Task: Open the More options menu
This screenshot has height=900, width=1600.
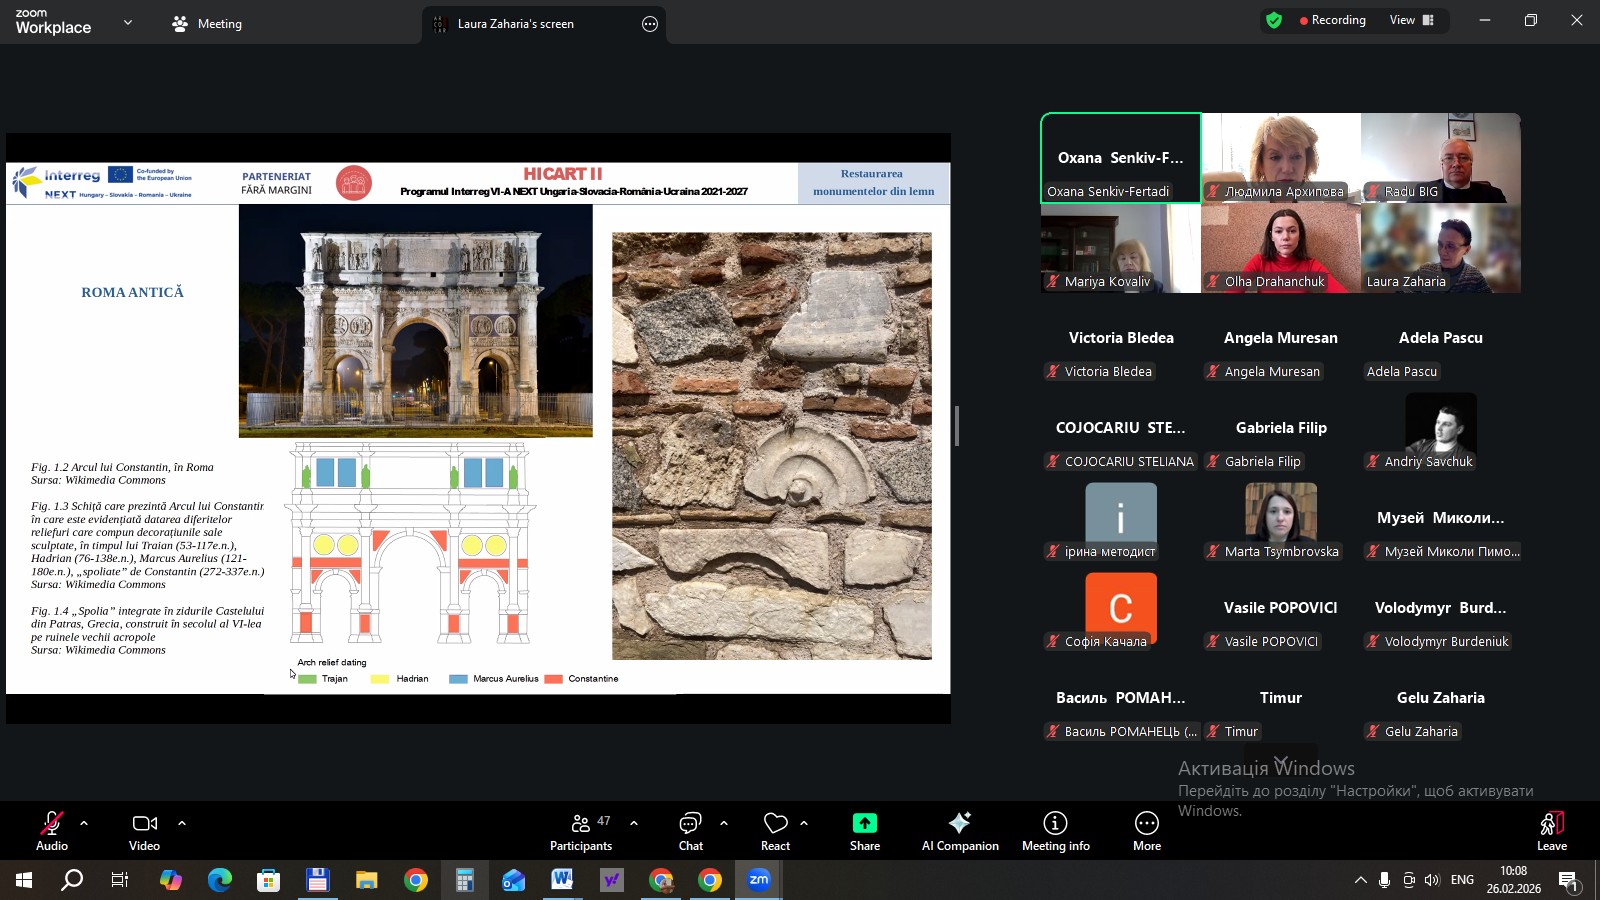Action: click(1146, 830)
